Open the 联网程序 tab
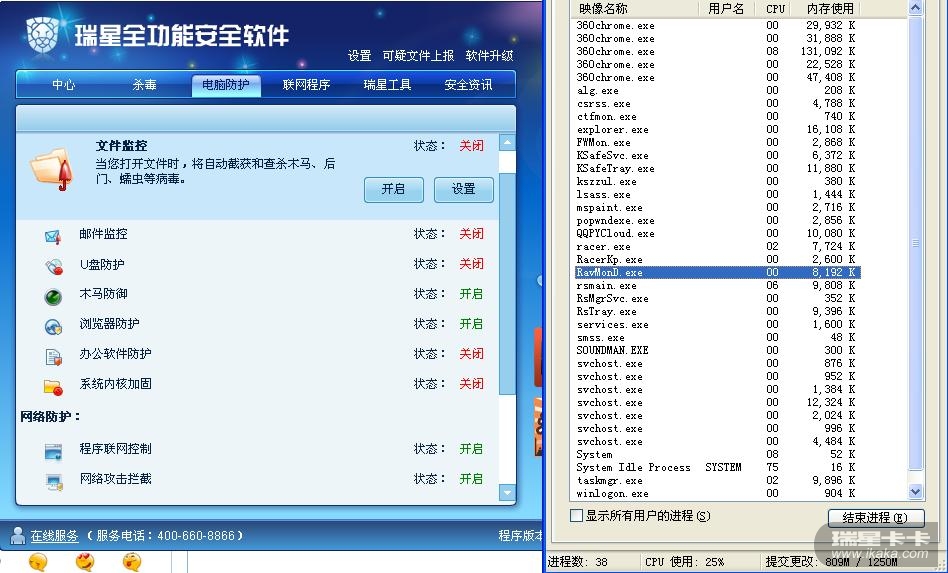Screen dimensions: 948x573 pyautogui.click(x=307, y=85)
